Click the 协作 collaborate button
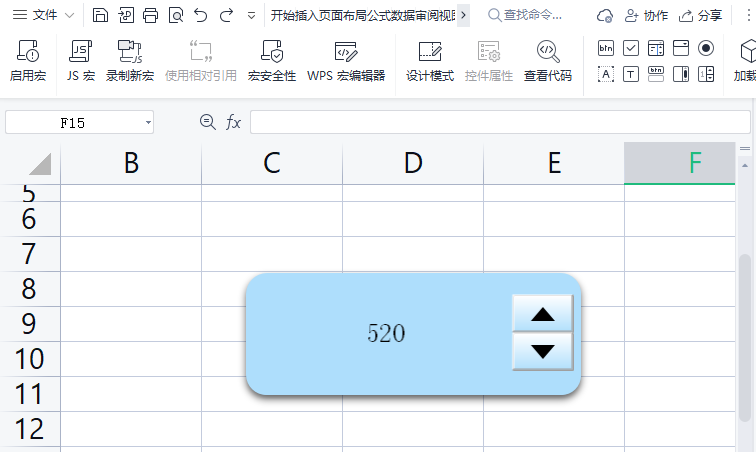Image resolution: width=756 pixels, height=452 pixels. tap(646, 15)
